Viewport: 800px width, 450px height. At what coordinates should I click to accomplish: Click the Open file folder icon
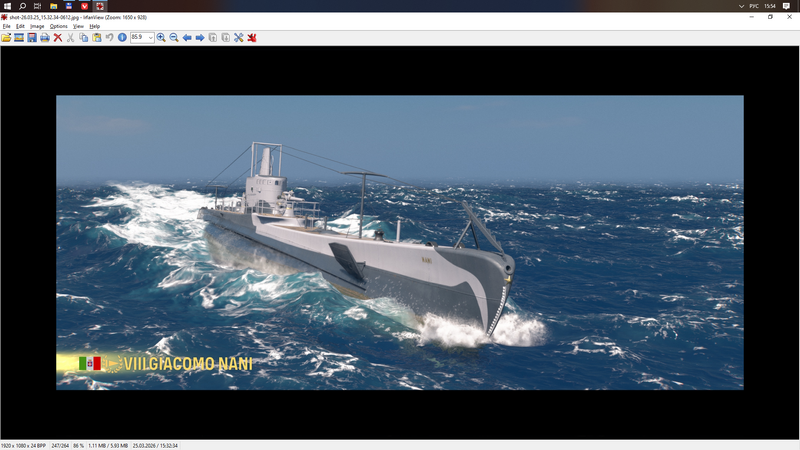point(6,37)
